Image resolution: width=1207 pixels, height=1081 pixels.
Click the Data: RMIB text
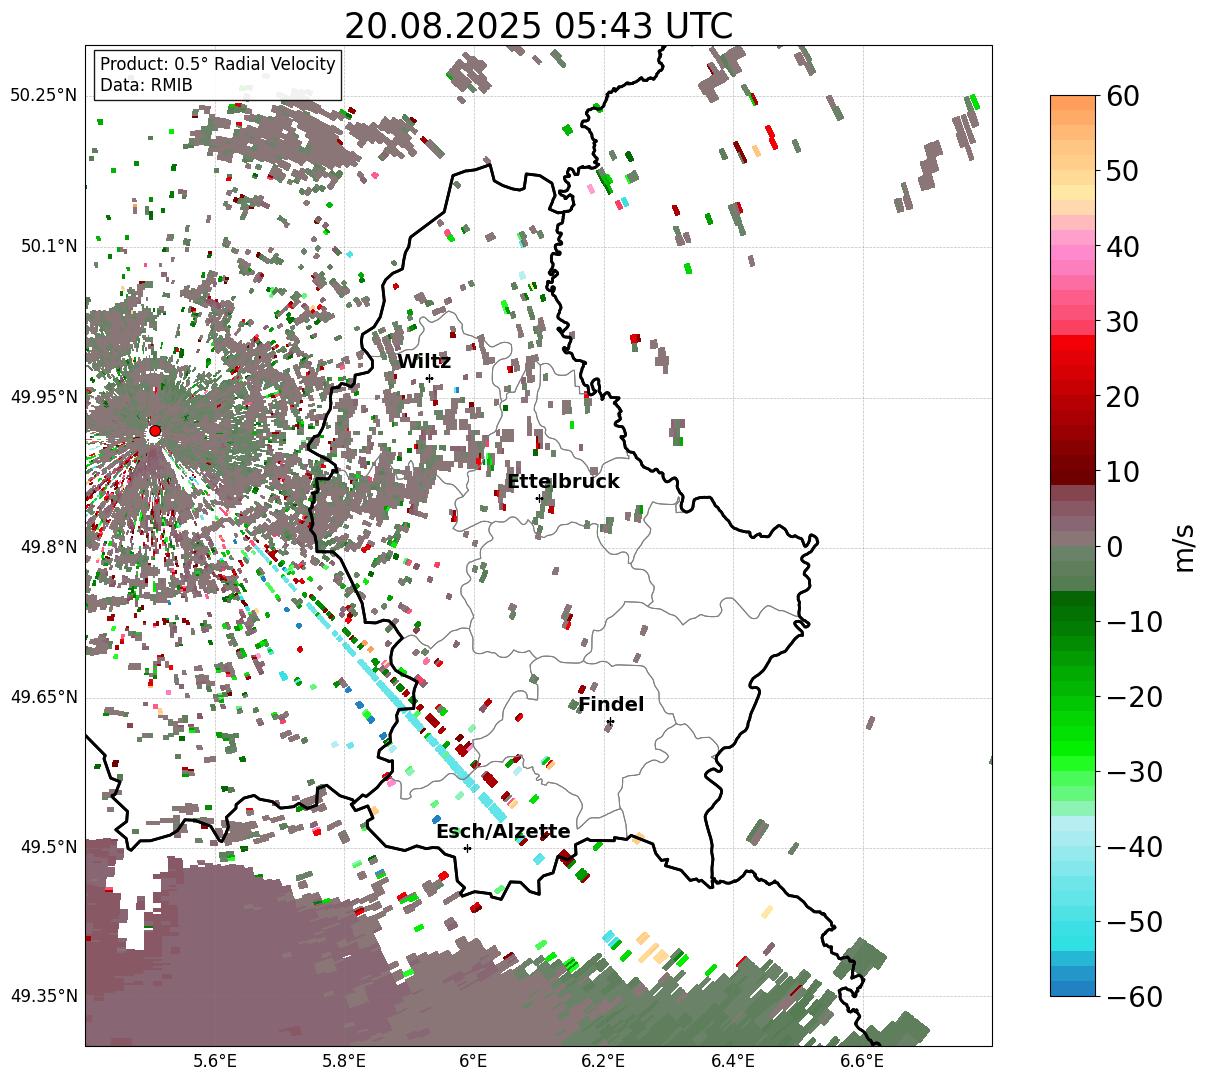click(x=146, y=85)
